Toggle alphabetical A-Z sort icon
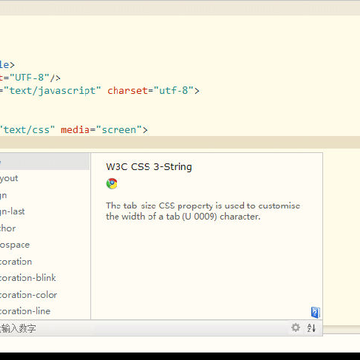 311,328
